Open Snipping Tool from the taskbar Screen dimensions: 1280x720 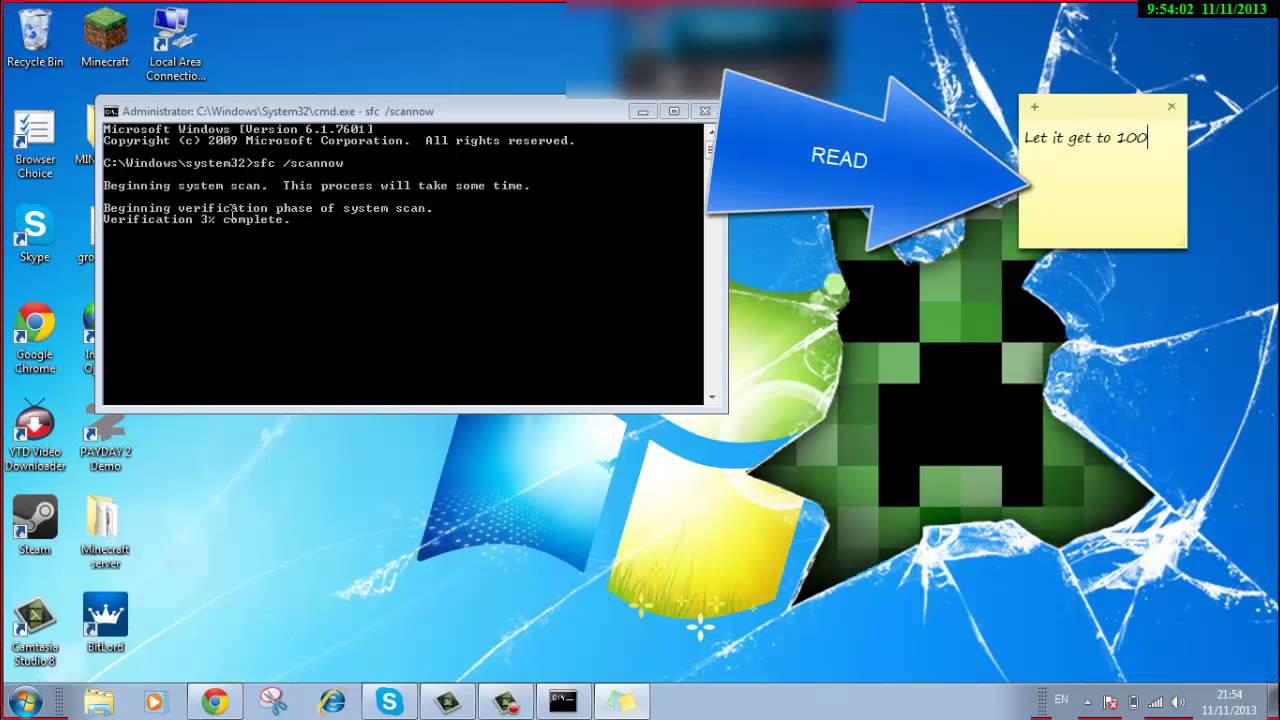(x=273, y=702)
